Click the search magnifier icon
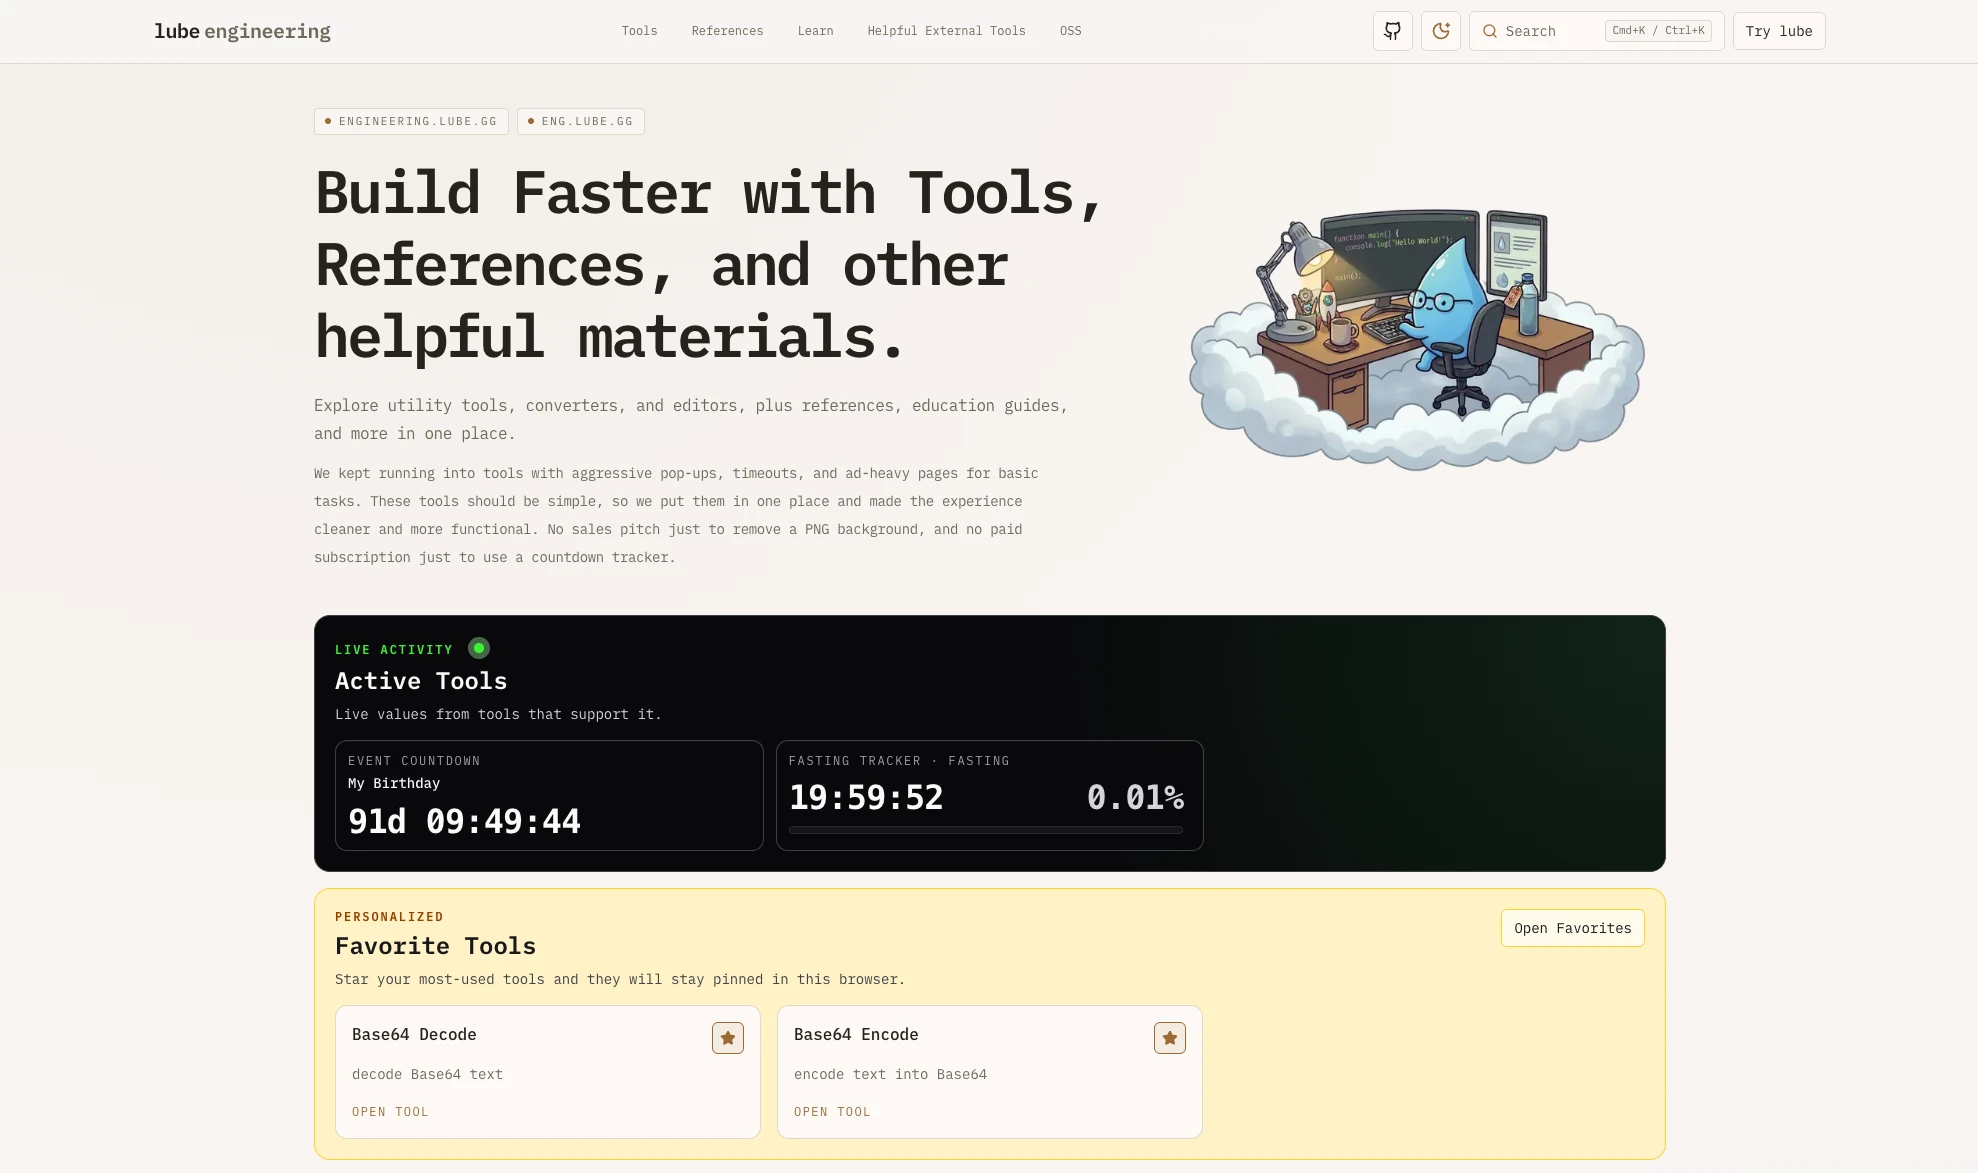Image resolution: width=1978 pixels, height=1173 pixels. click(x=1490, y=31)
